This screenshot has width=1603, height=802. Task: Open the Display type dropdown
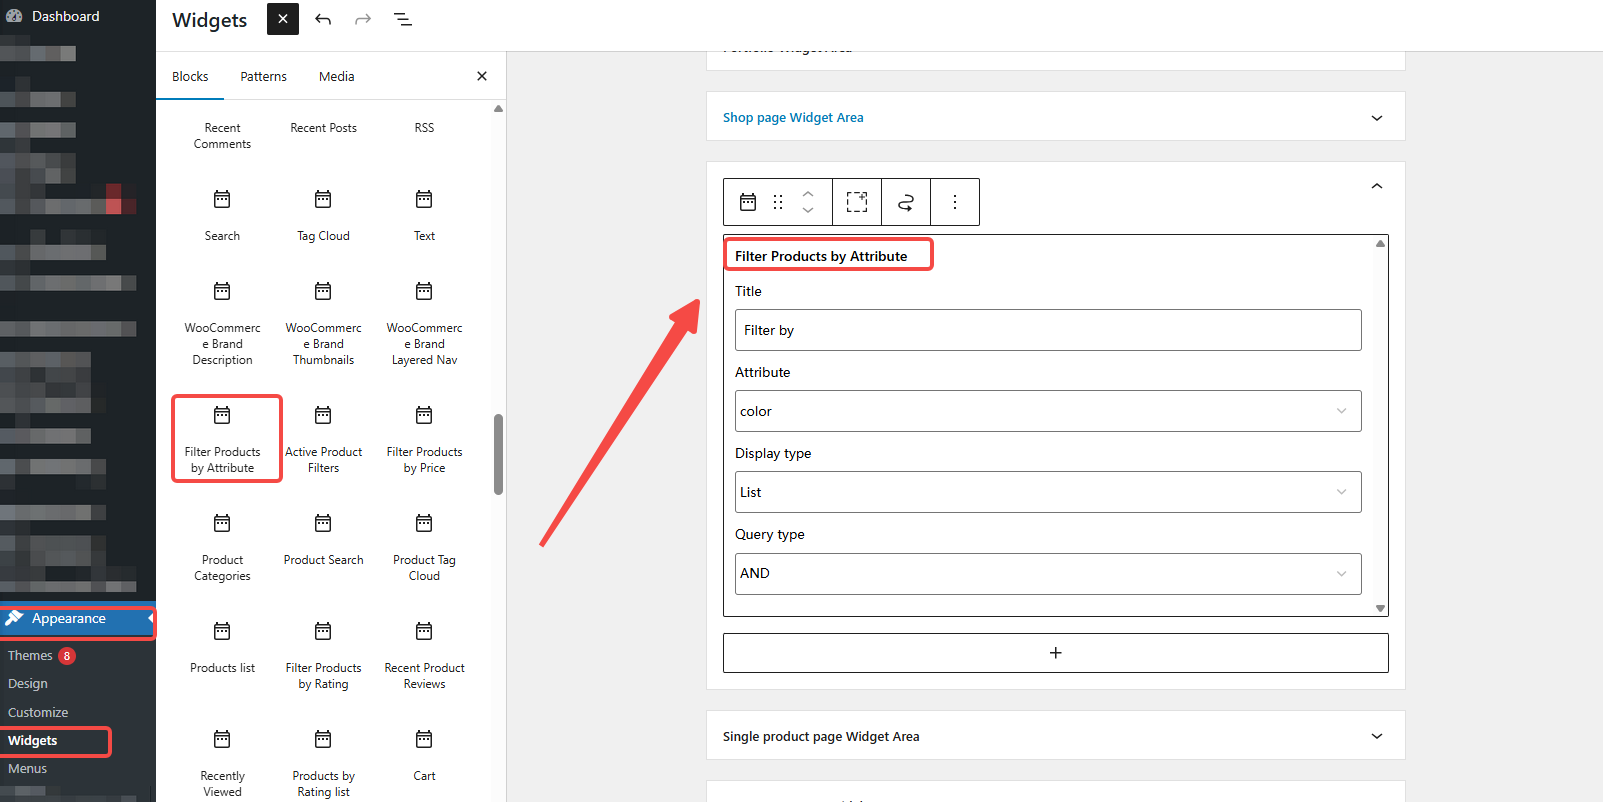[1047, 492]
